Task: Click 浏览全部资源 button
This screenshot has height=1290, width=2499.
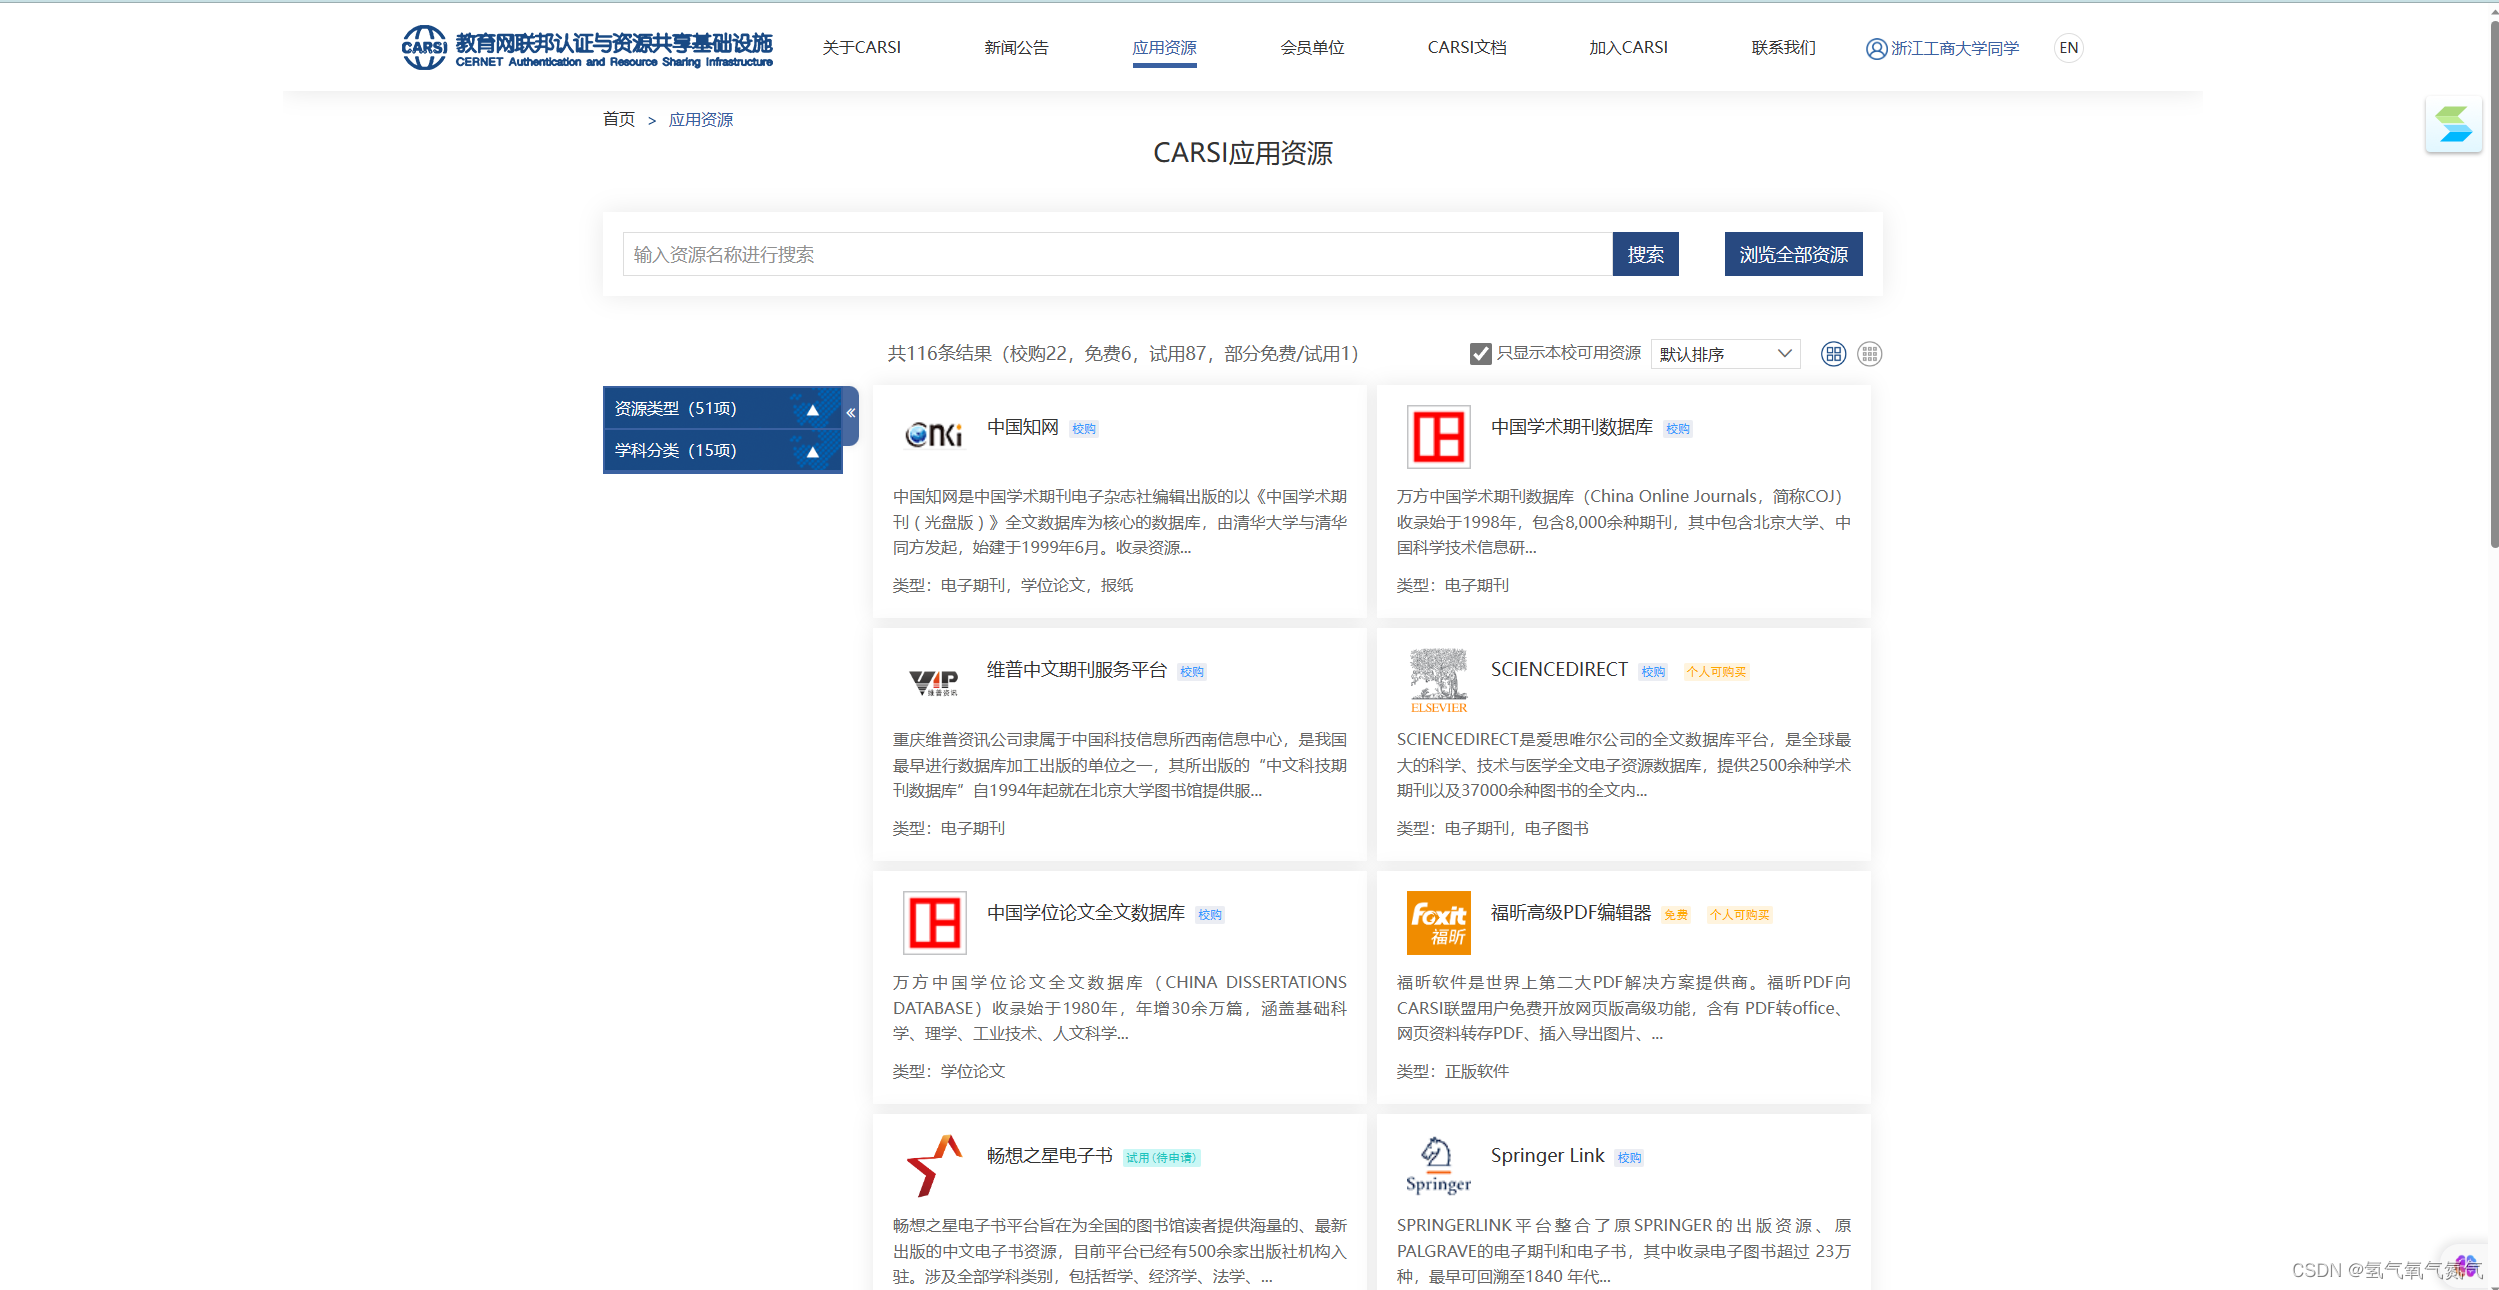Action: point(1793,254)
